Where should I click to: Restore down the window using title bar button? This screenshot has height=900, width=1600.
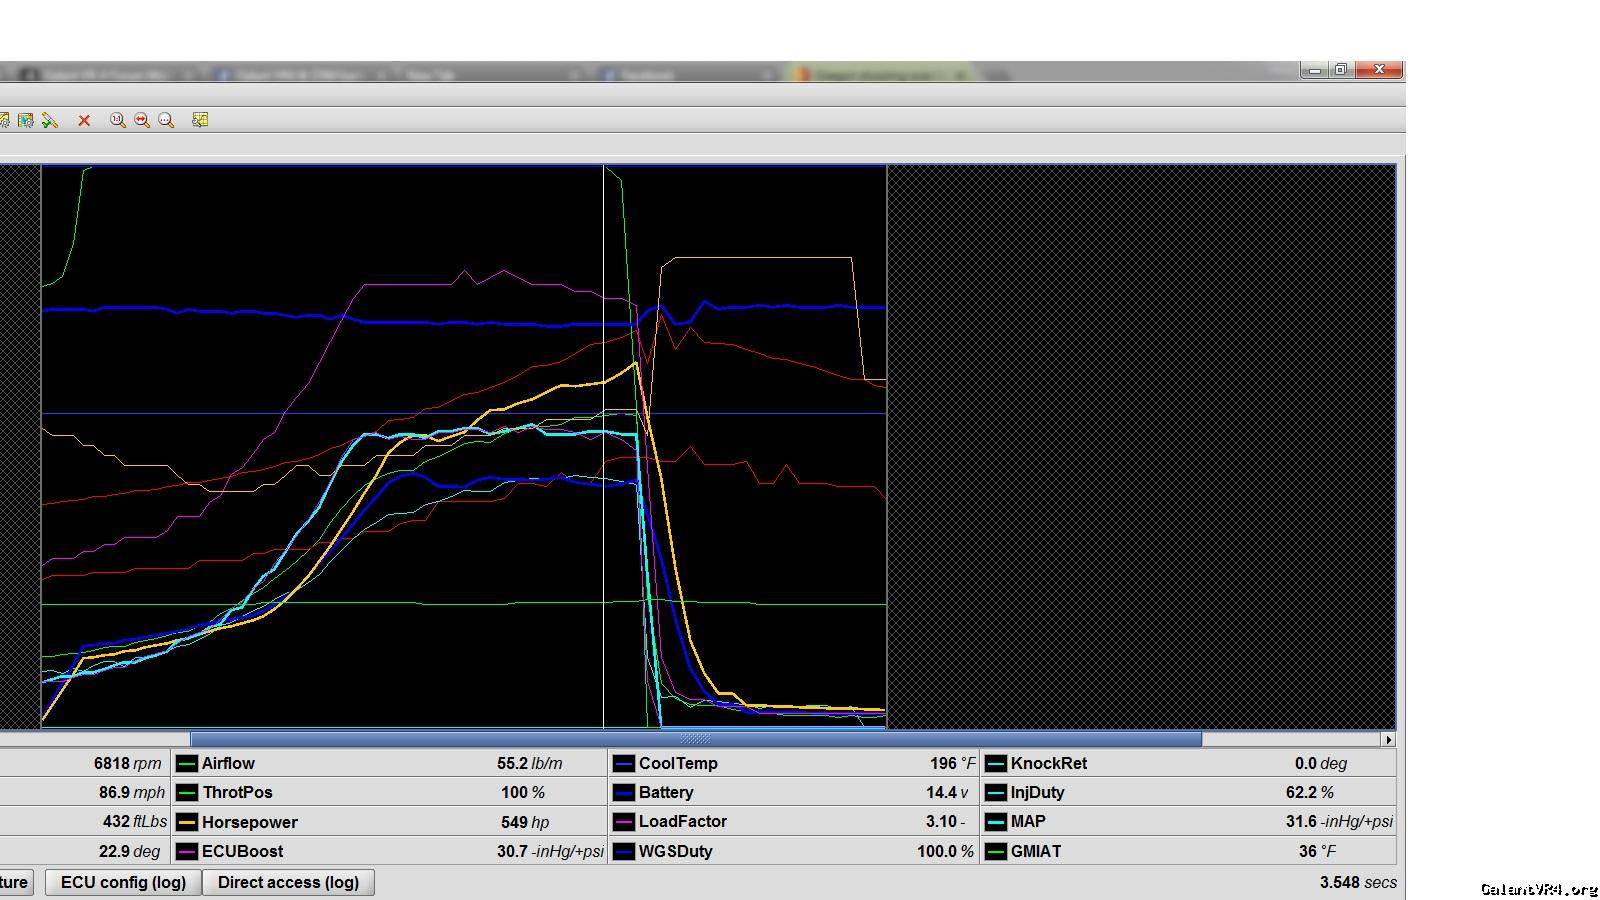pos(1341,69)
